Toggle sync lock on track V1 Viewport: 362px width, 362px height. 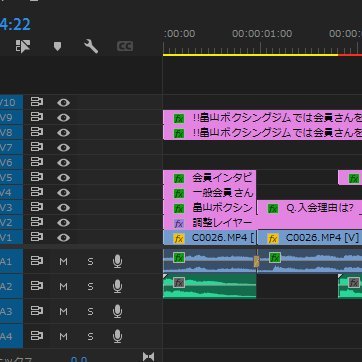pos(37,237)
